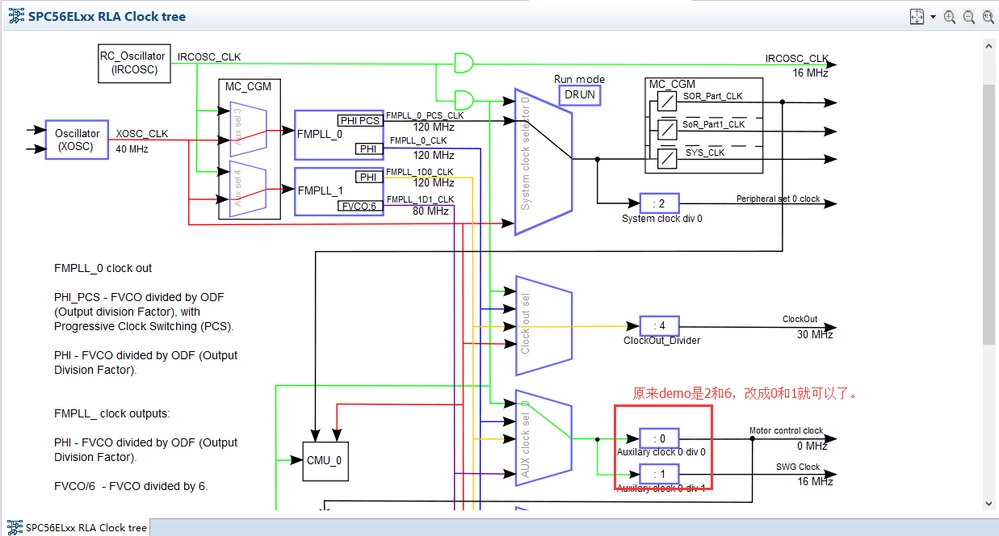Click the SYS_CLK divider box
The height and width of the screenshot is (536, 999).
tap(667, 157)
